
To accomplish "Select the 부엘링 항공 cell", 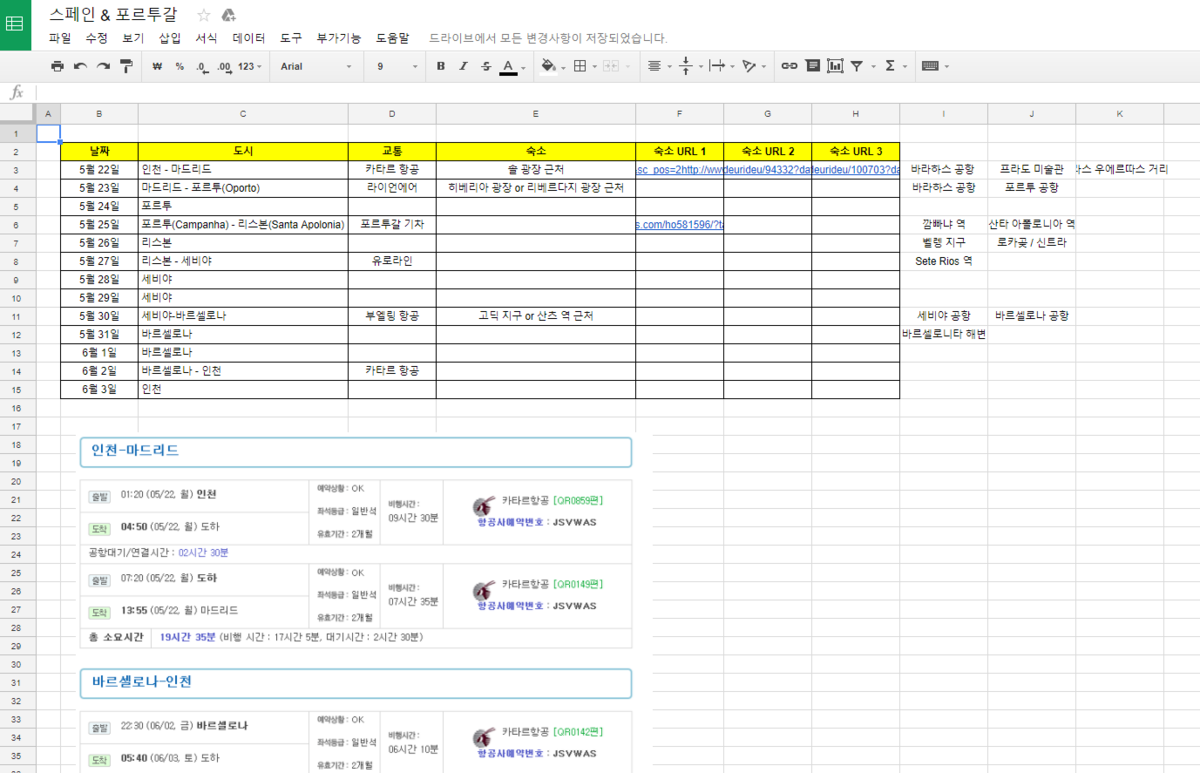I will point(392,316).
